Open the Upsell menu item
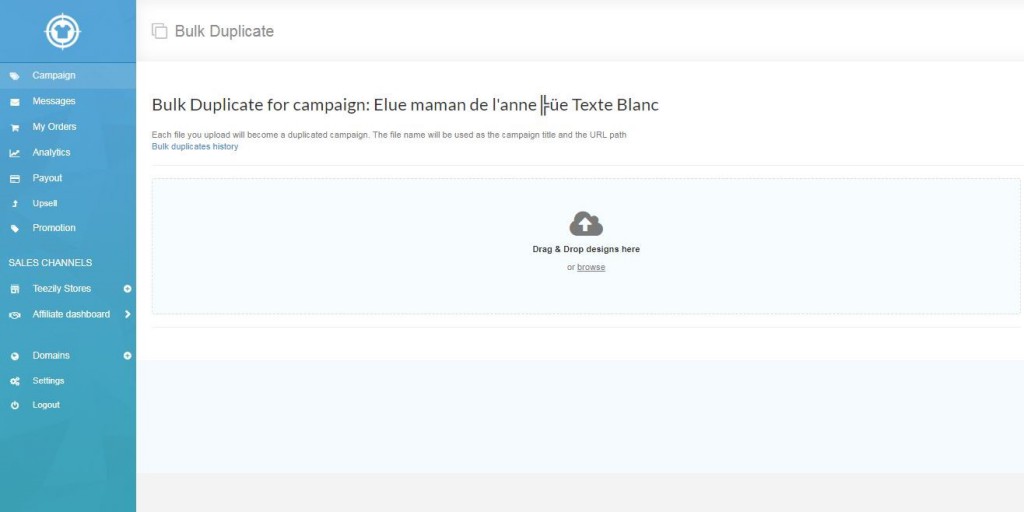The image size is (1024, 512). click(45, 204)
